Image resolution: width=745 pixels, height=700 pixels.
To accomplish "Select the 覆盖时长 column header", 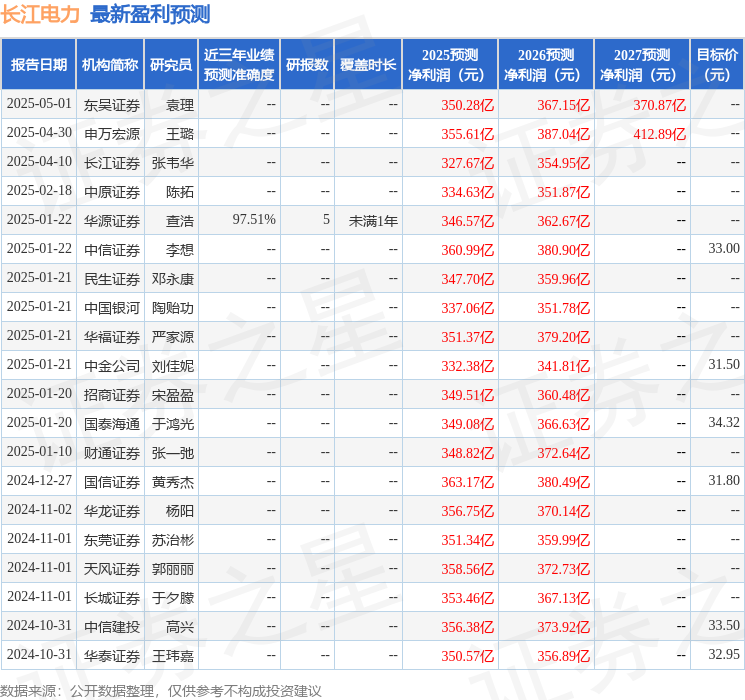I will pos(368,64).
